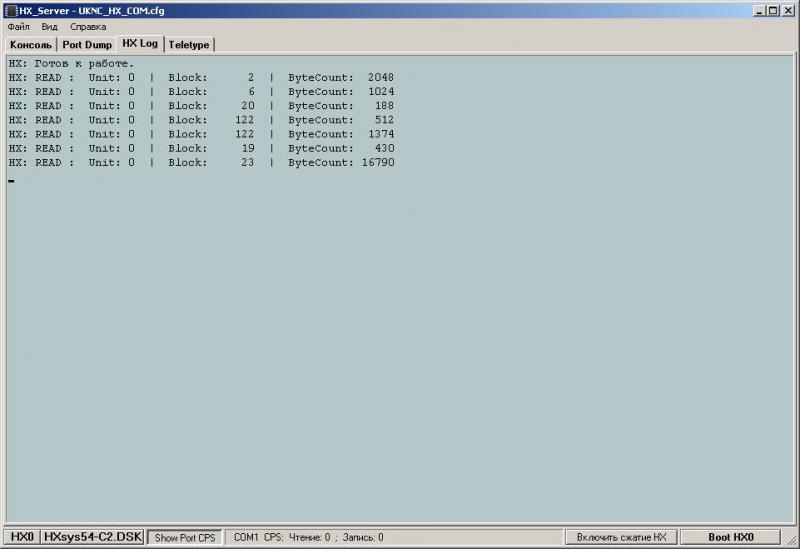Click the HXsys54-C2.DSK disk image name
The height and width of the screenshot is (549, 800).
coord(93,537)
